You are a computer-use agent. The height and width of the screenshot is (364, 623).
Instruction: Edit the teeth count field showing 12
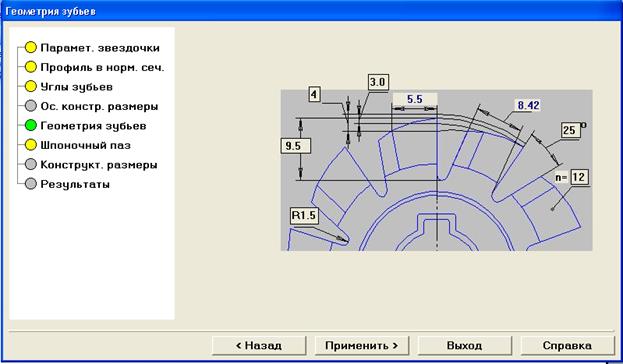579,177
